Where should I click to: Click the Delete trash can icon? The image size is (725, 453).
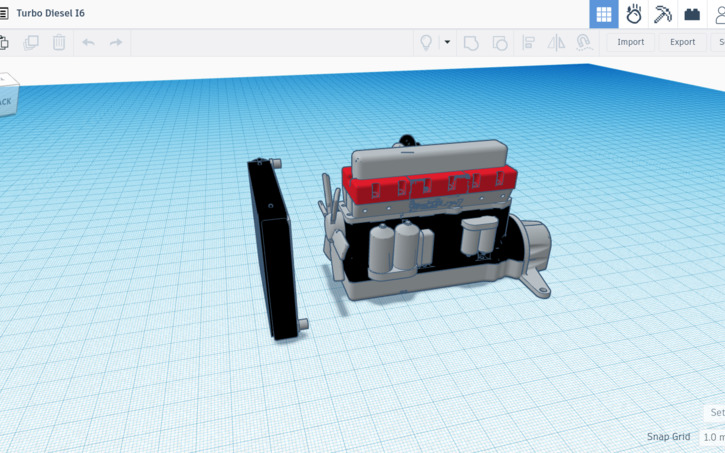click(x=59, y=43)
